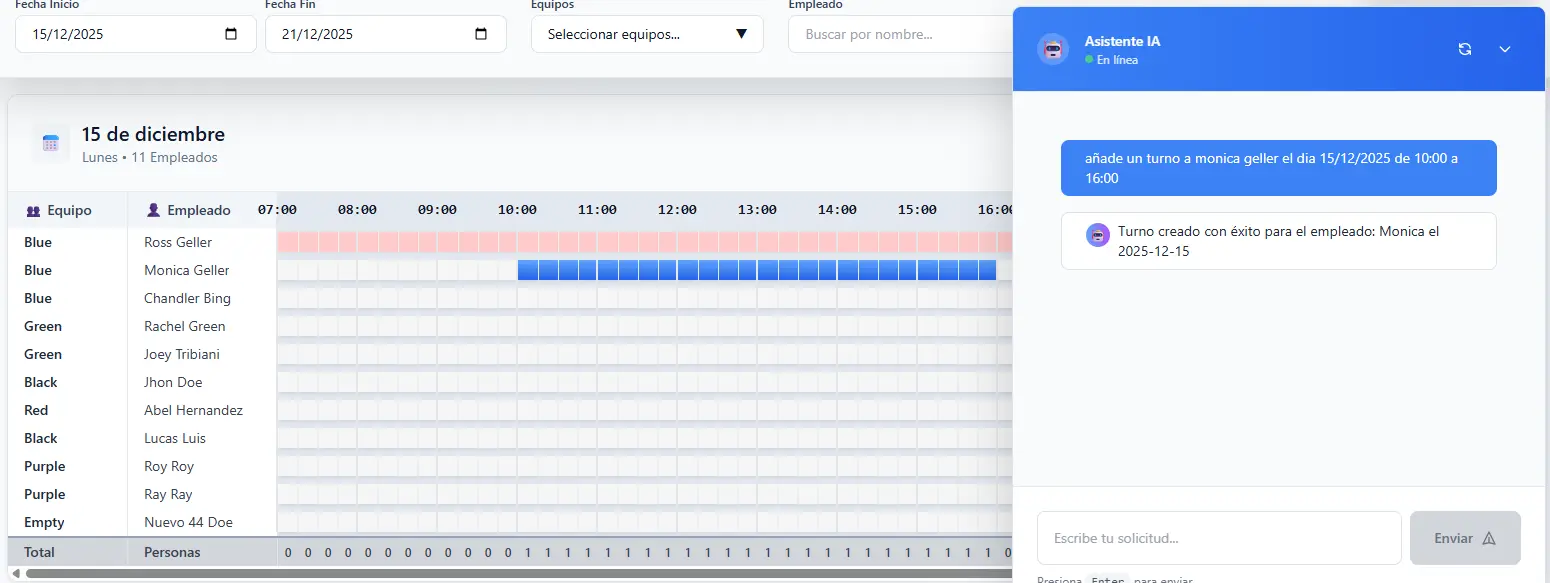Click employee name Jhon Doe

point(173,382)
